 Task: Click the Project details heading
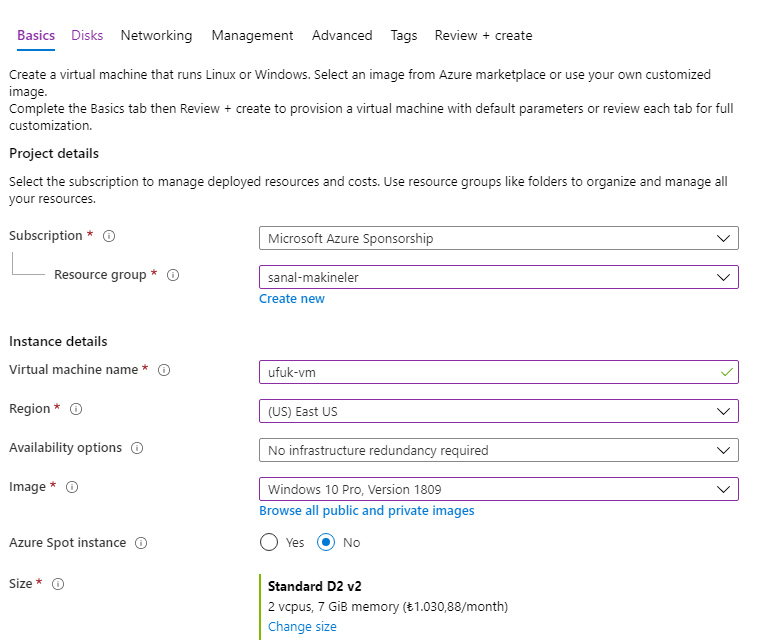pyautogui.click(x=54, y=154)
